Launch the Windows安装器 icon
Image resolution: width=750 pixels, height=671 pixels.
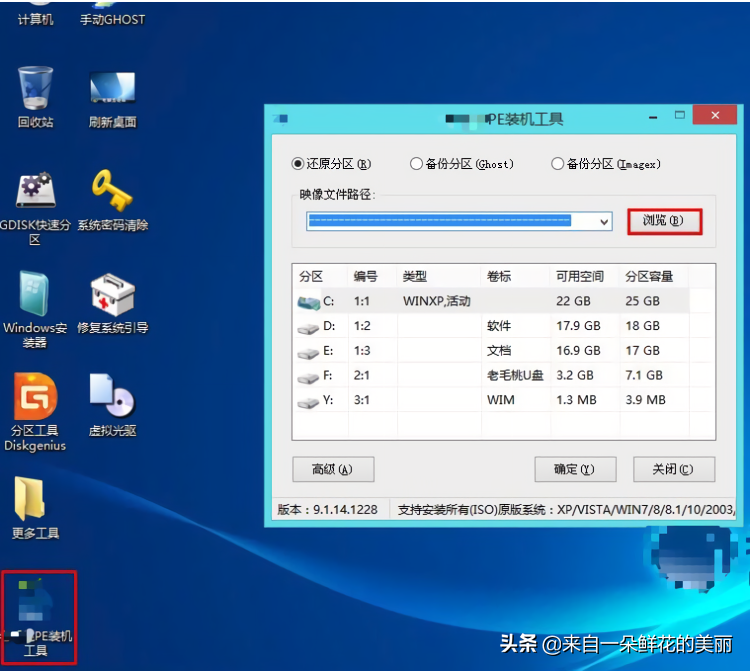(x=34, y=309)
